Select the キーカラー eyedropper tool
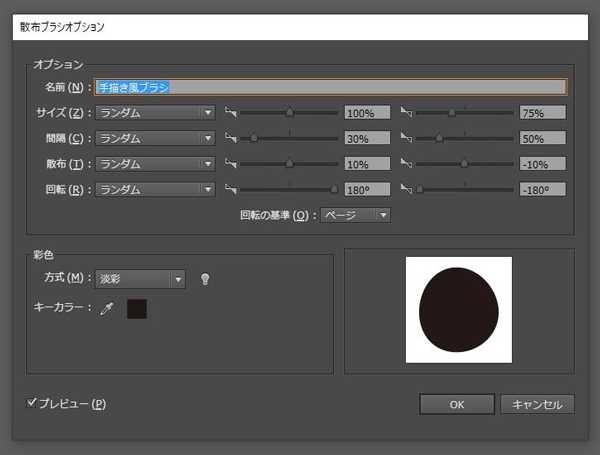 pyautogui.click(x=107, y=309)
